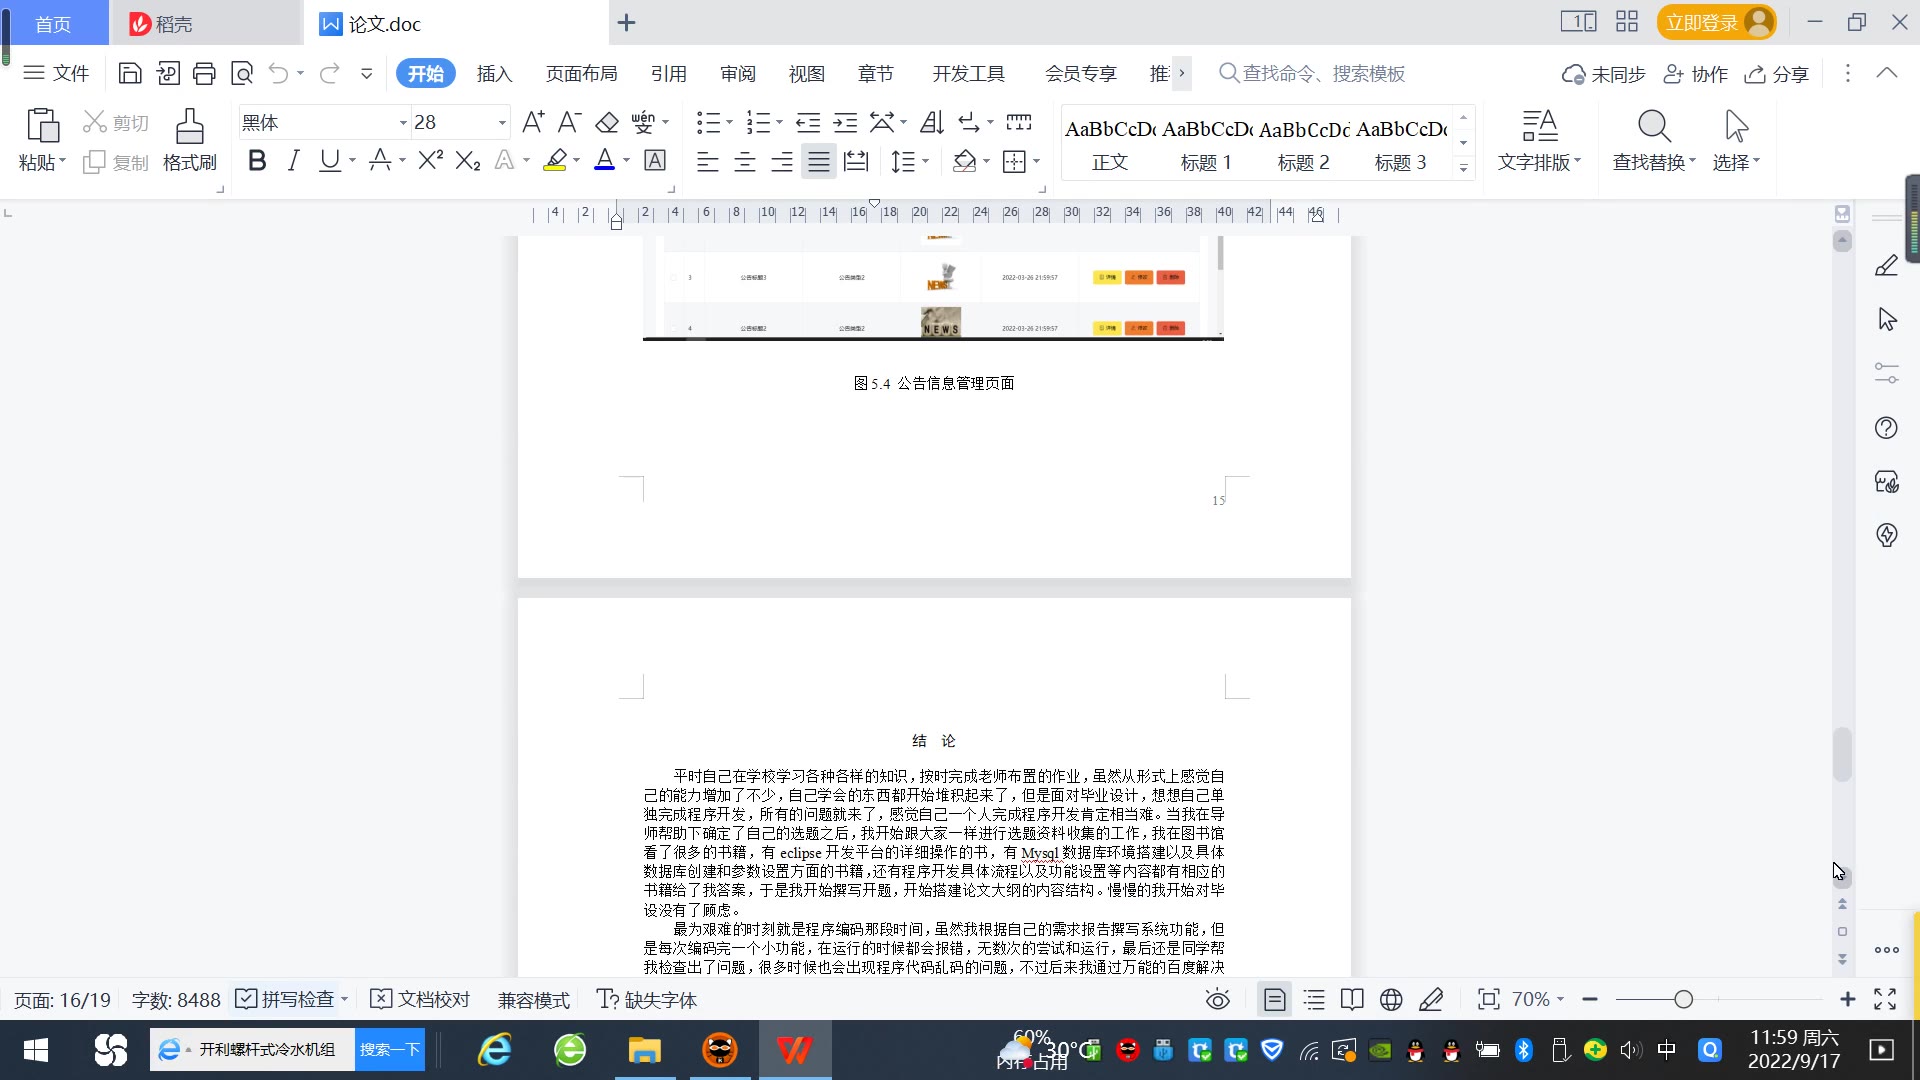Toggle italic formatting
Screen dimensions: 1920x1080
(293, 161)
